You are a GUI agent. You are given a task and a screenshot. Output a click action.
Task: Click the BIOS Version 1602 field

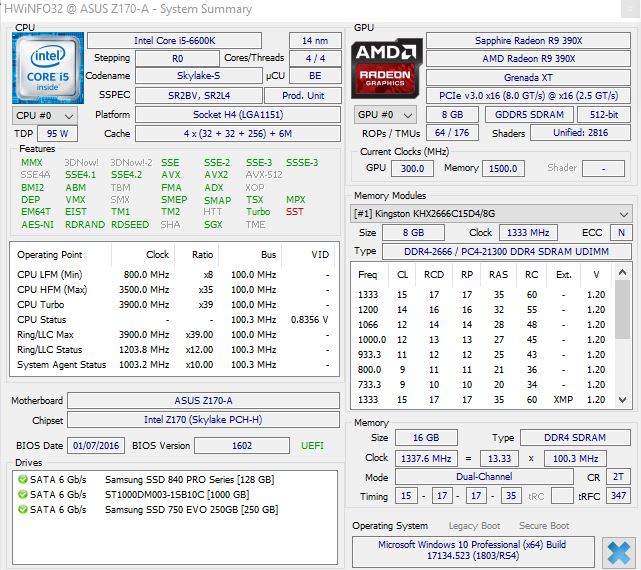coord(242,446)
